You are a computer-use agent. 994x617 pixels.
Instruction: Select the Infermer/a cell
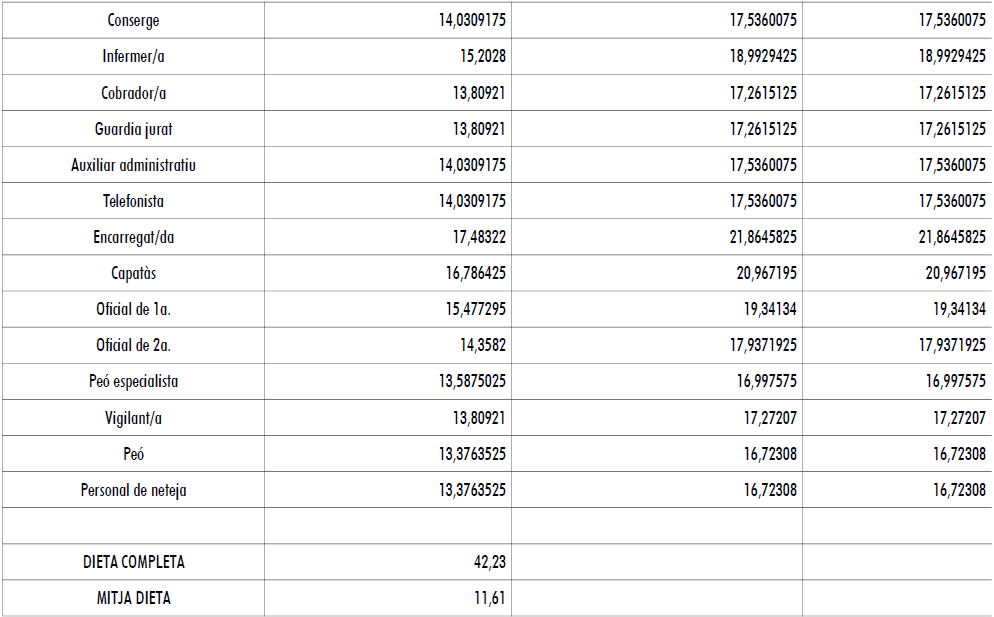pyautogui.click(x=133, y=56)
